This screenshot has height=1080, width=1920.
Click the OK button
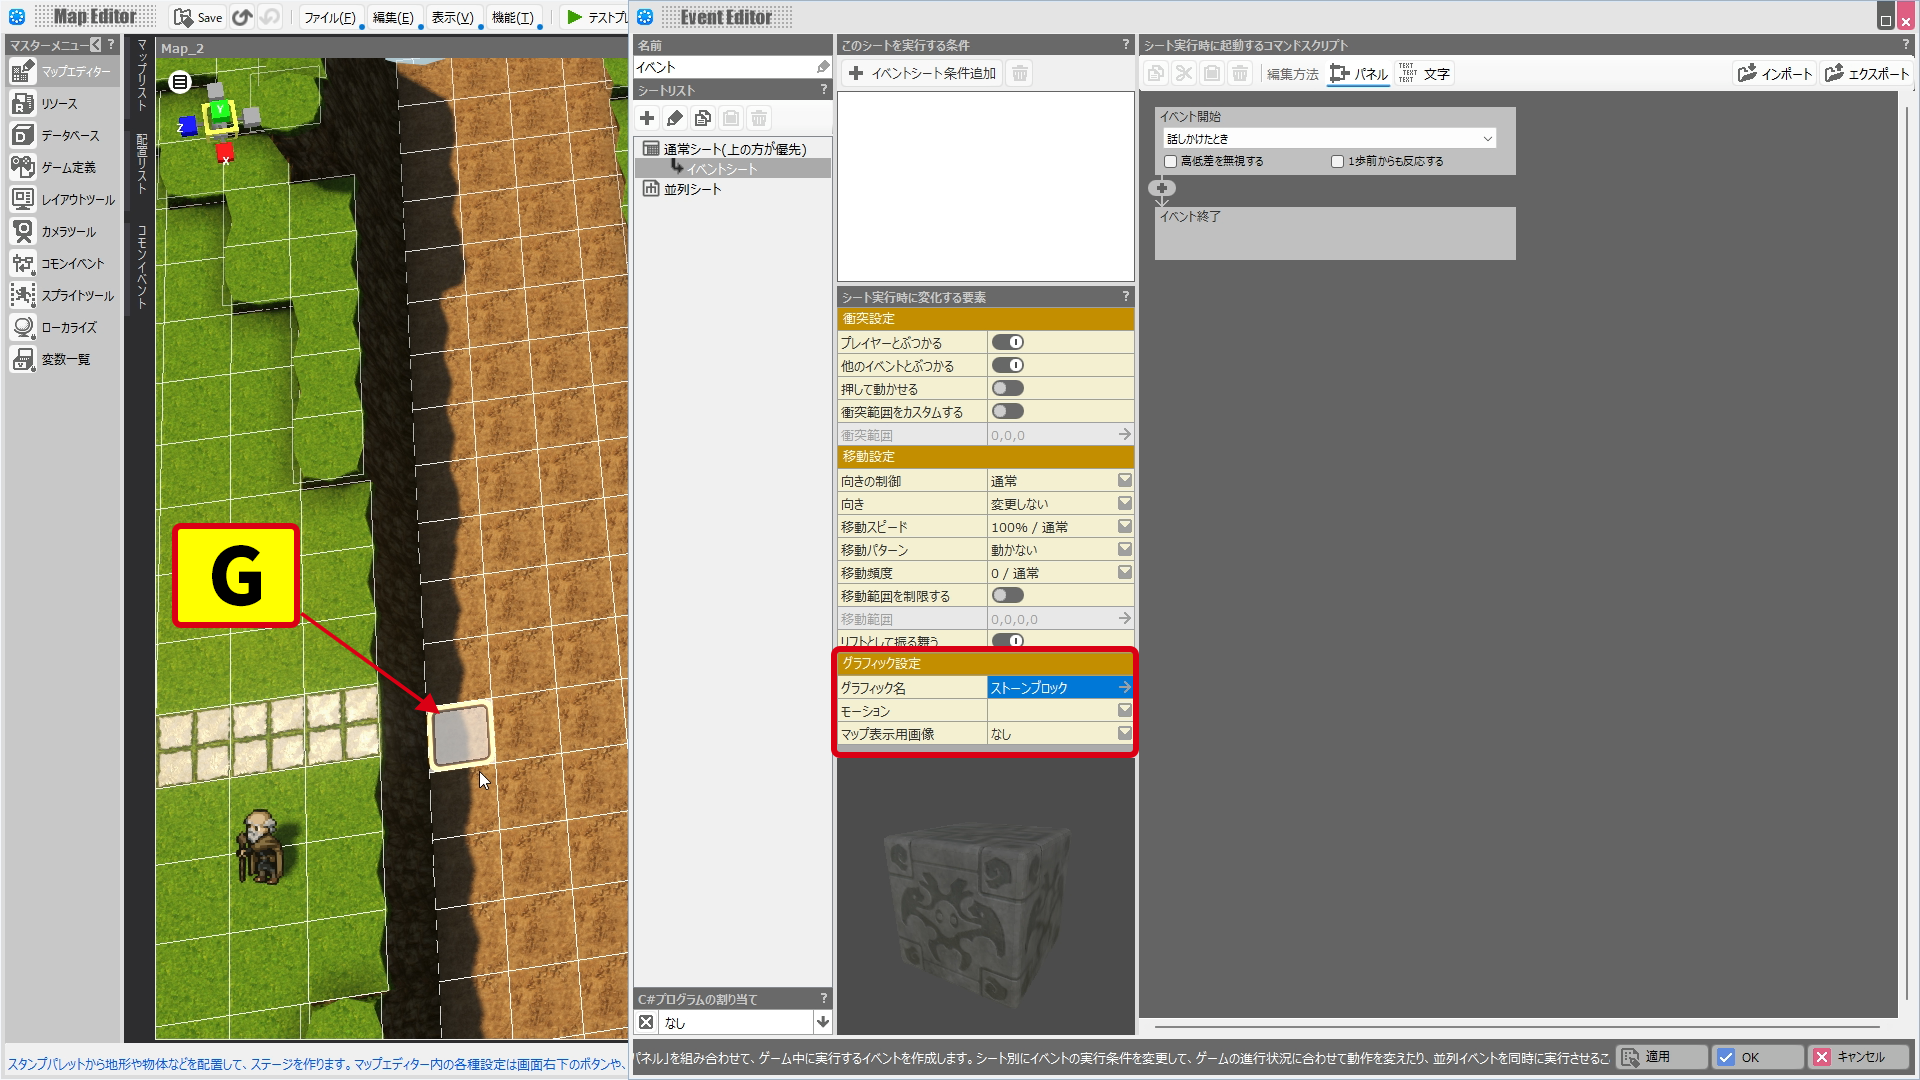pos(1758,1057)
